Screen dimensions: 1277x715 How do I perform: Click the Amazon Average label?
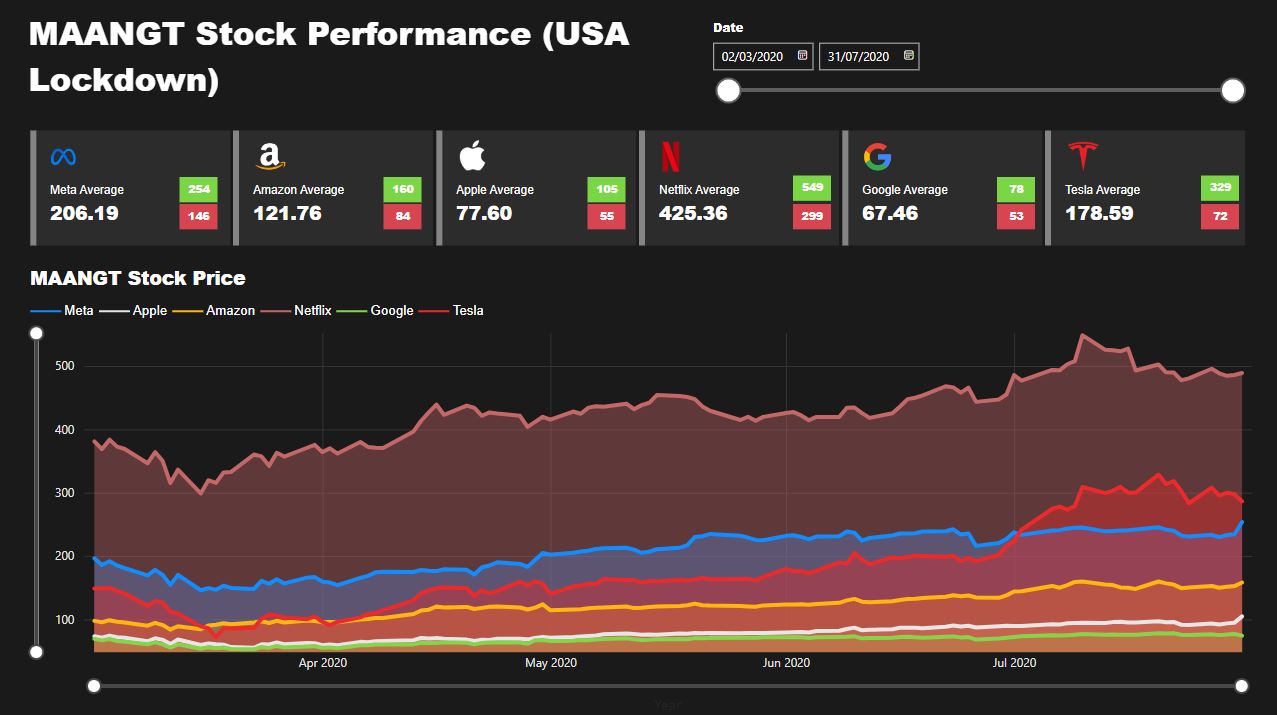coord(298,190)
